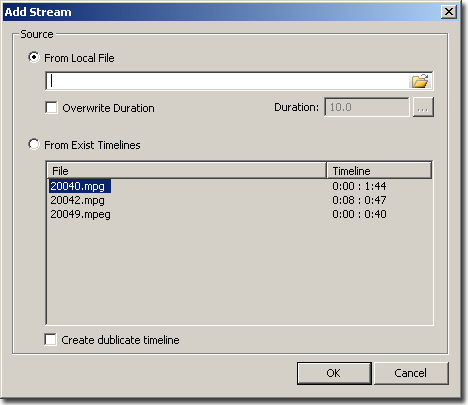Select the 20040.mpg file entry

pyautogui.click(x=80, y=186)
